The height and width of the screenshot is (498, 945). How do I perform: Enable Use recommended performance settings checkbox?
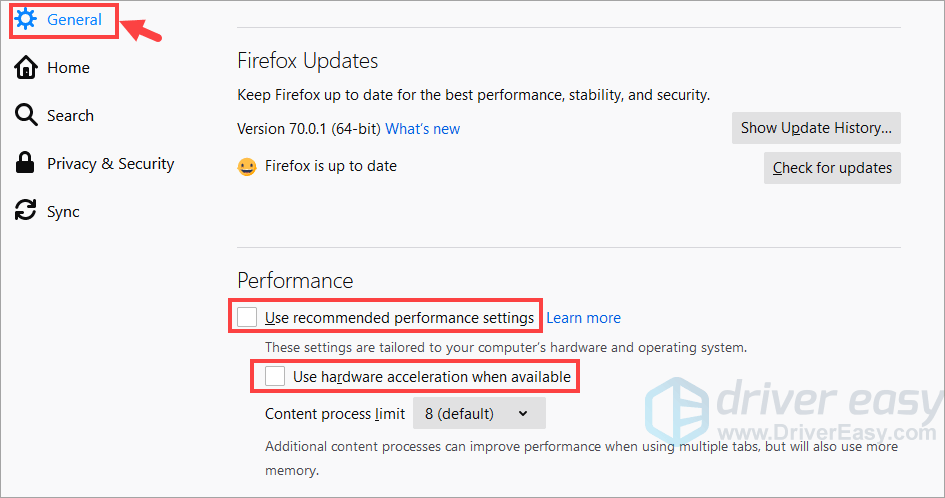coord(247,318)
